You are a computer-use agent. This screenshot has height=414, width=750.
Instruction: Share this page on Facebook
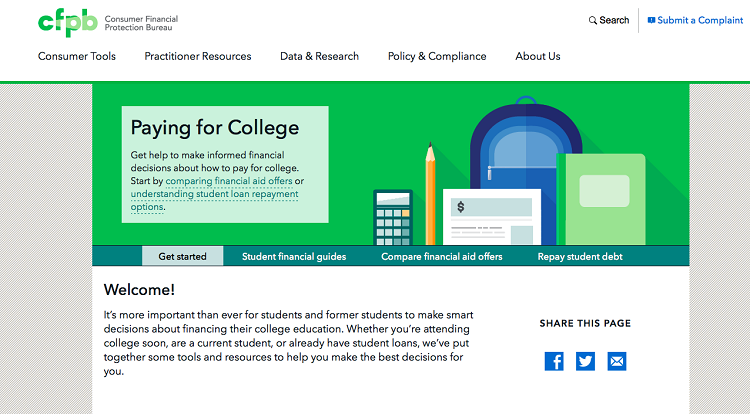coord(554,361)
